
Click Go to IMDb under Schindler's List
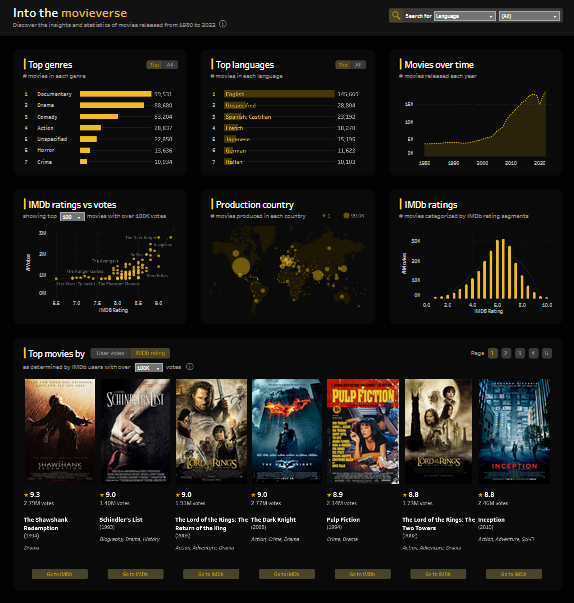135,574
